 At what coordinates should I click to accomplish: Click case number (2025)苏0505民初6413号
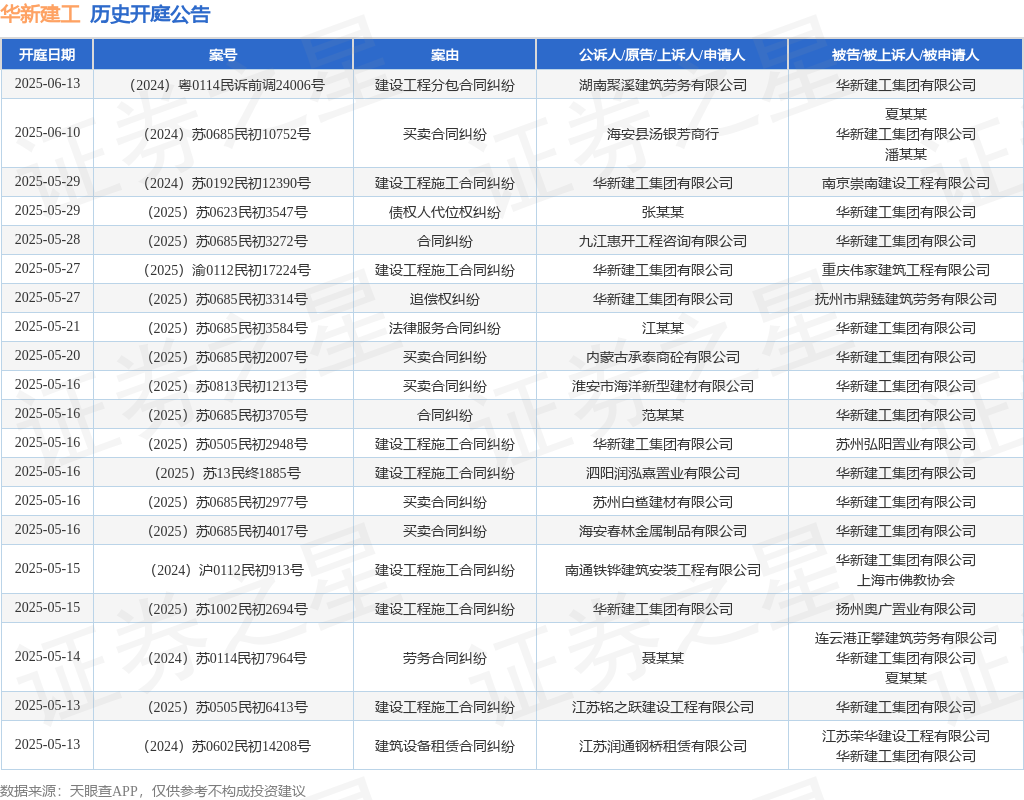click(223, 707)
